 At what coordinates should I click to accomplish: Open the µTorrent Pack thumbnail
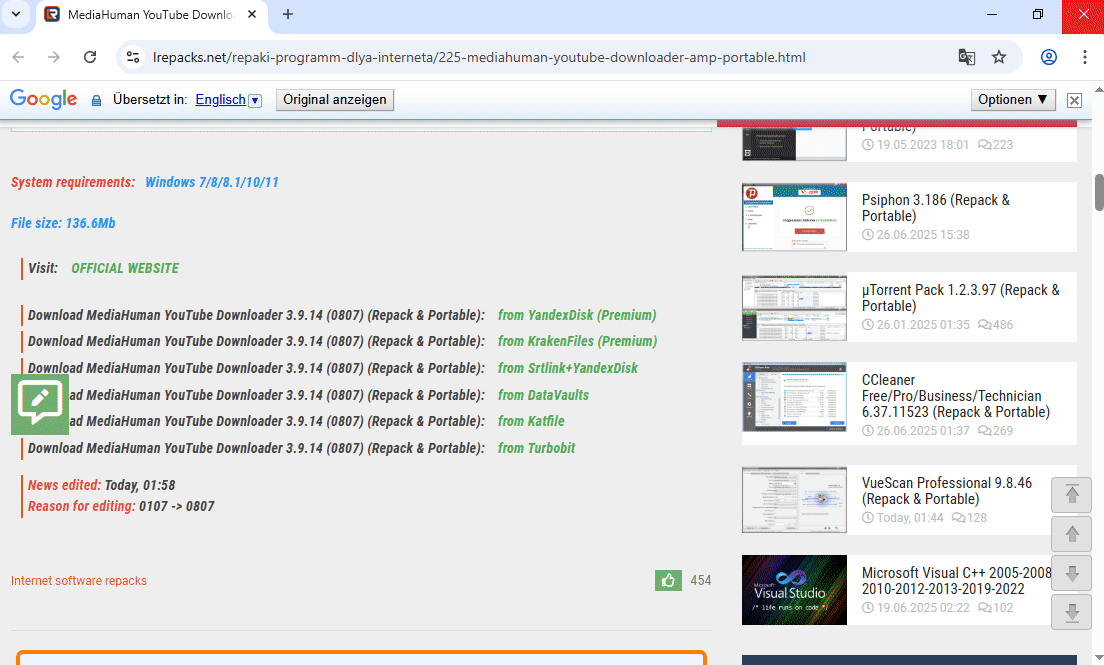pos(794,308)
